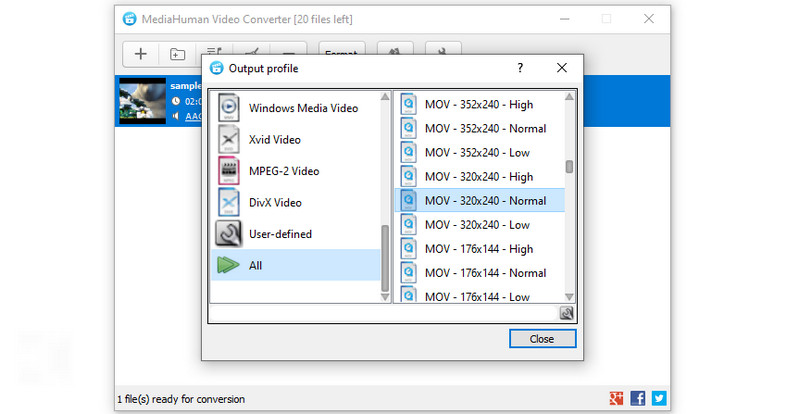Choose MOV - 352x240 - High profile
The height and width of the screenshot is (414, 799).
click(480, 105)
